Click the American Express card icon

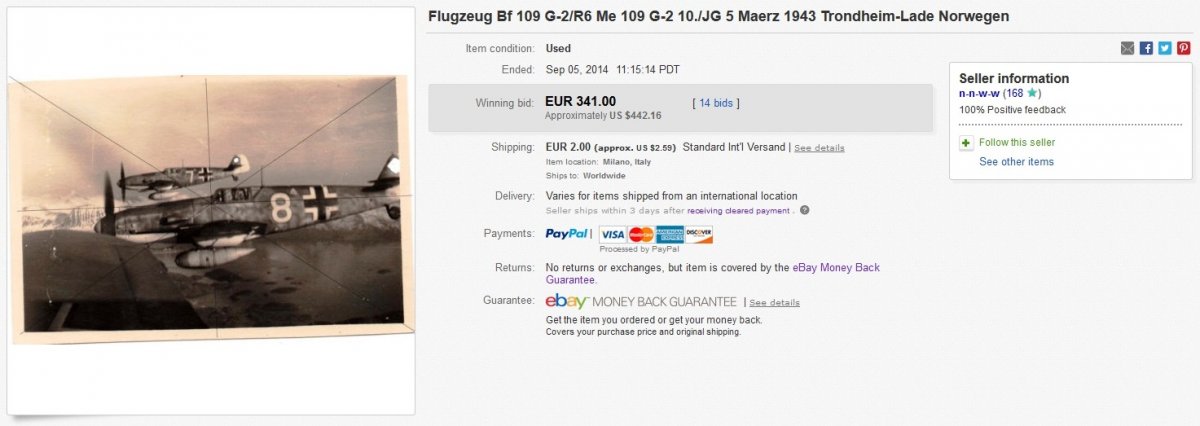[x=670, y=234]
